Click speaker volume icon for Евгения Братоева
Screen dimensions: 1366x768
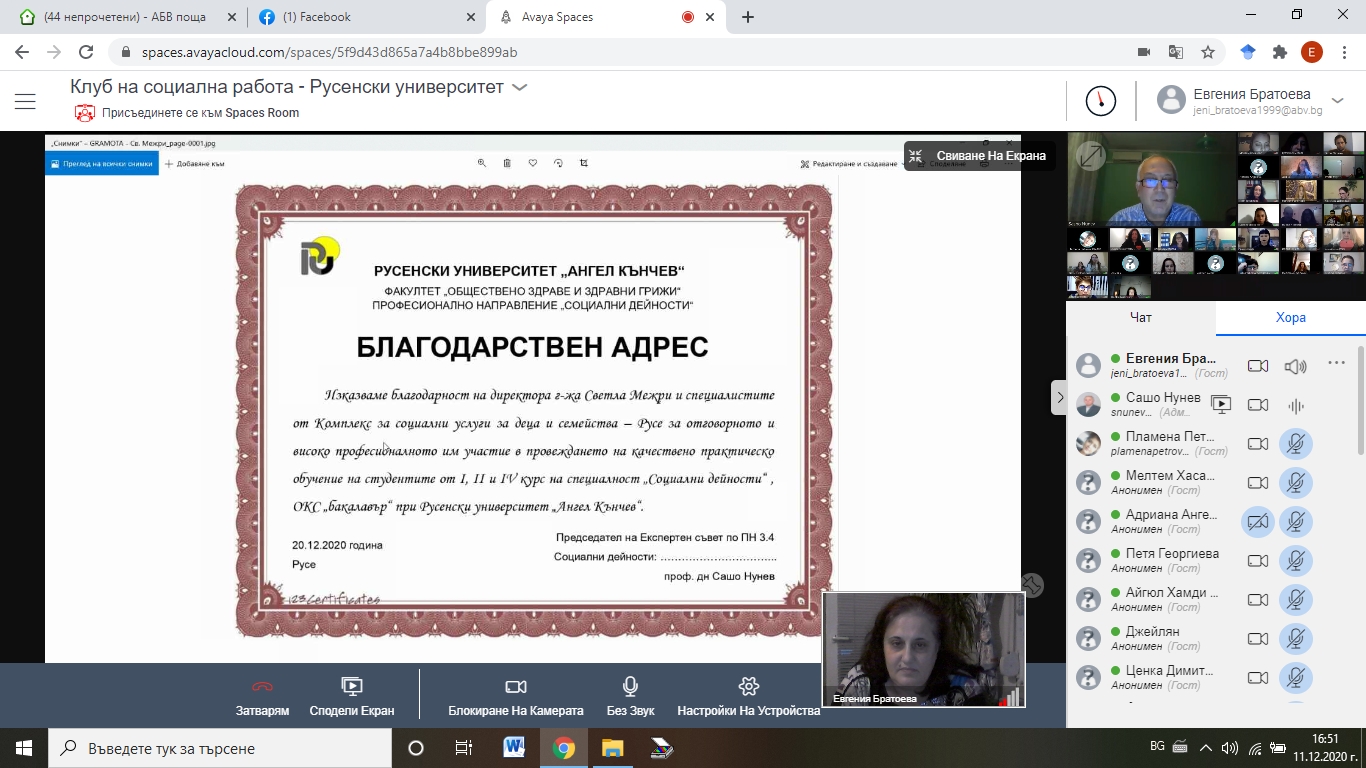pyautogui.click(x=1295, y=366)
